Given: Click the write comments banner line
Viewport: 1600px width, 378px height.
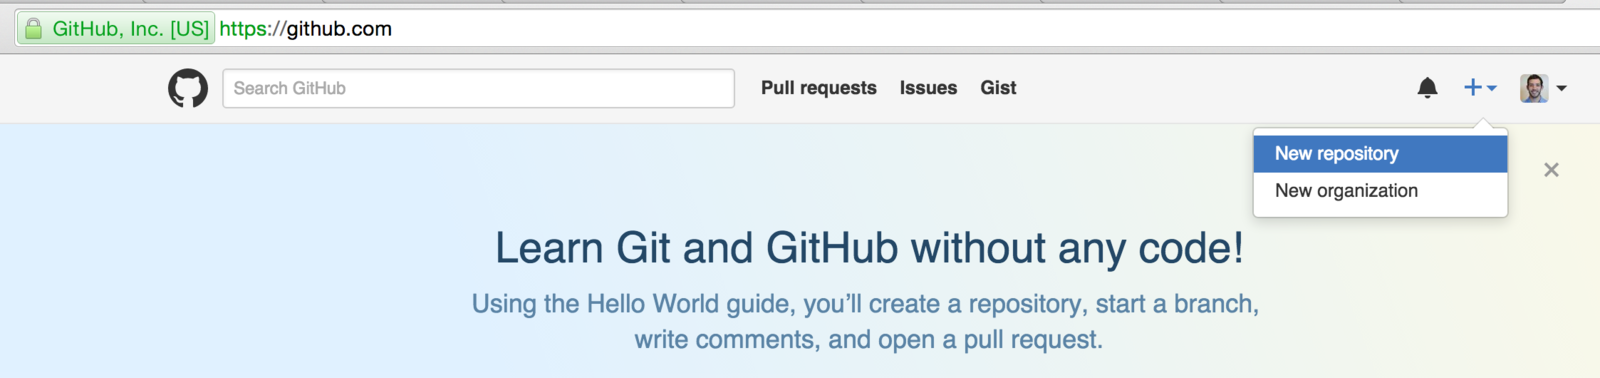Looking at the screenshot, I should pos(868,340).
